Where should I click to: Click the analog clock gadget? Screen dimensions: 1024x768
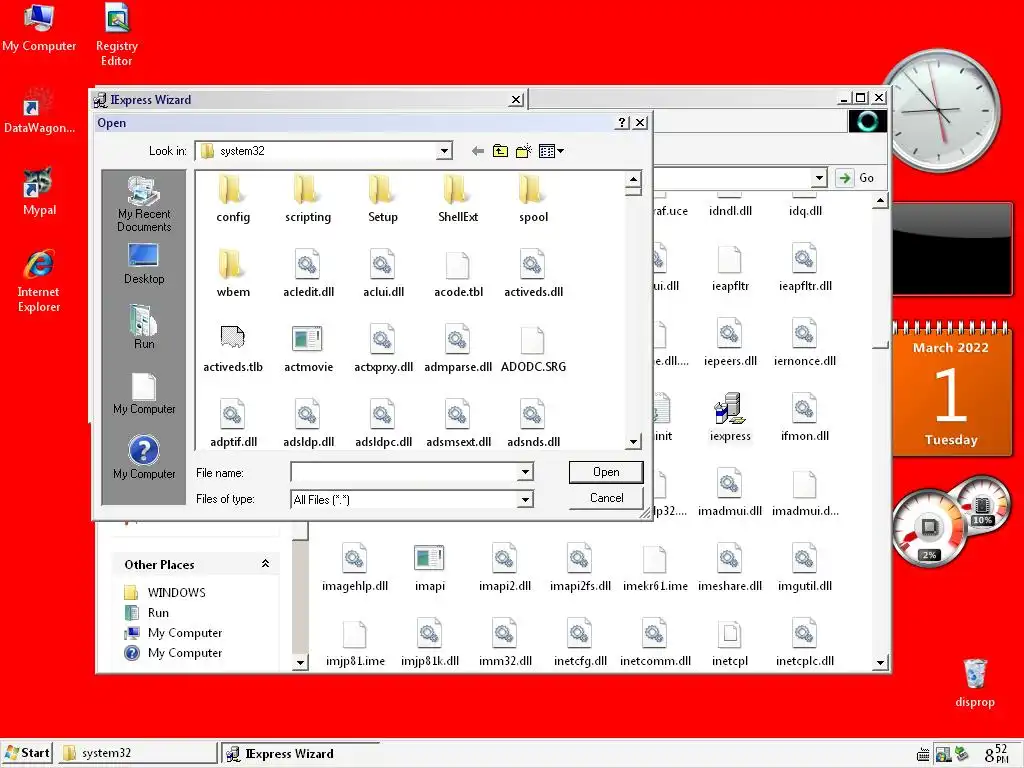click(x=940, y=110)
